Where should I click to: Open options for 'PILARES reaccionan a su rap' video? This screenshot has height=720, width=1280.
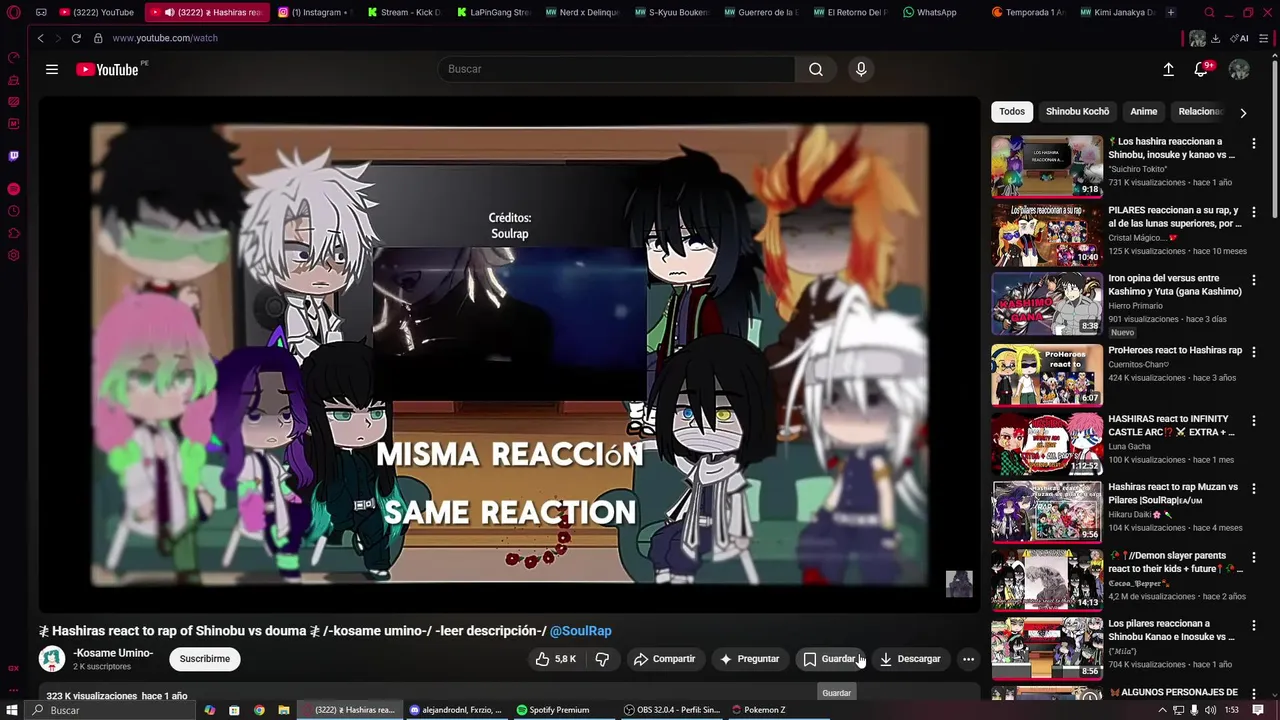click(1253, 213)
